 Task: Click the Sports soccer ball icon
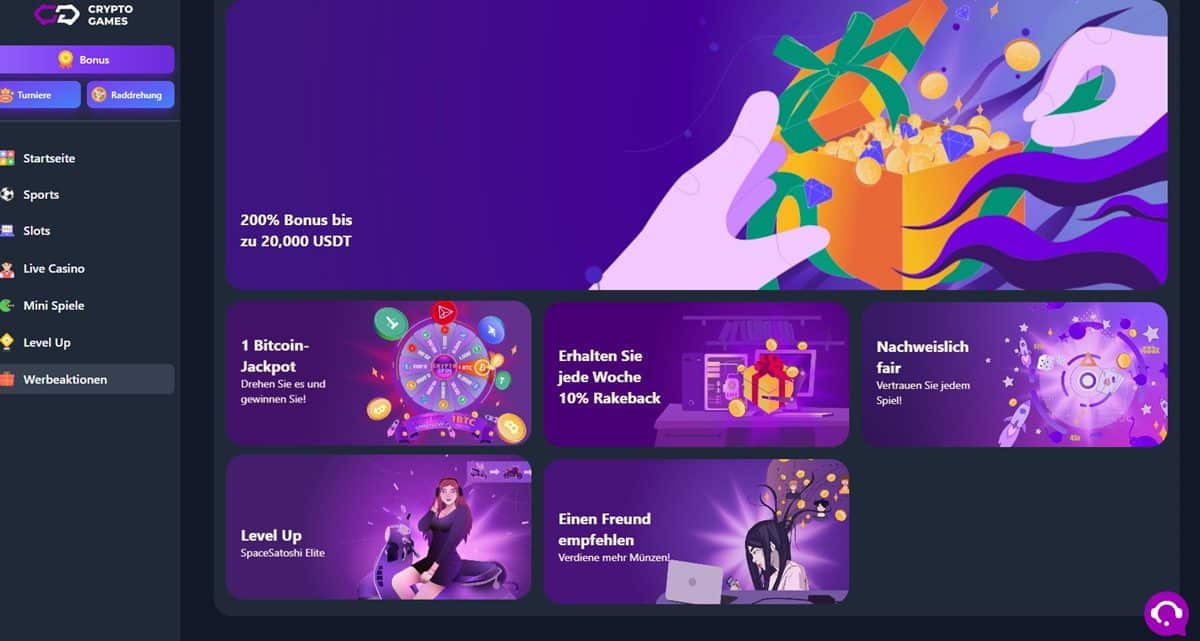point(7,194)
